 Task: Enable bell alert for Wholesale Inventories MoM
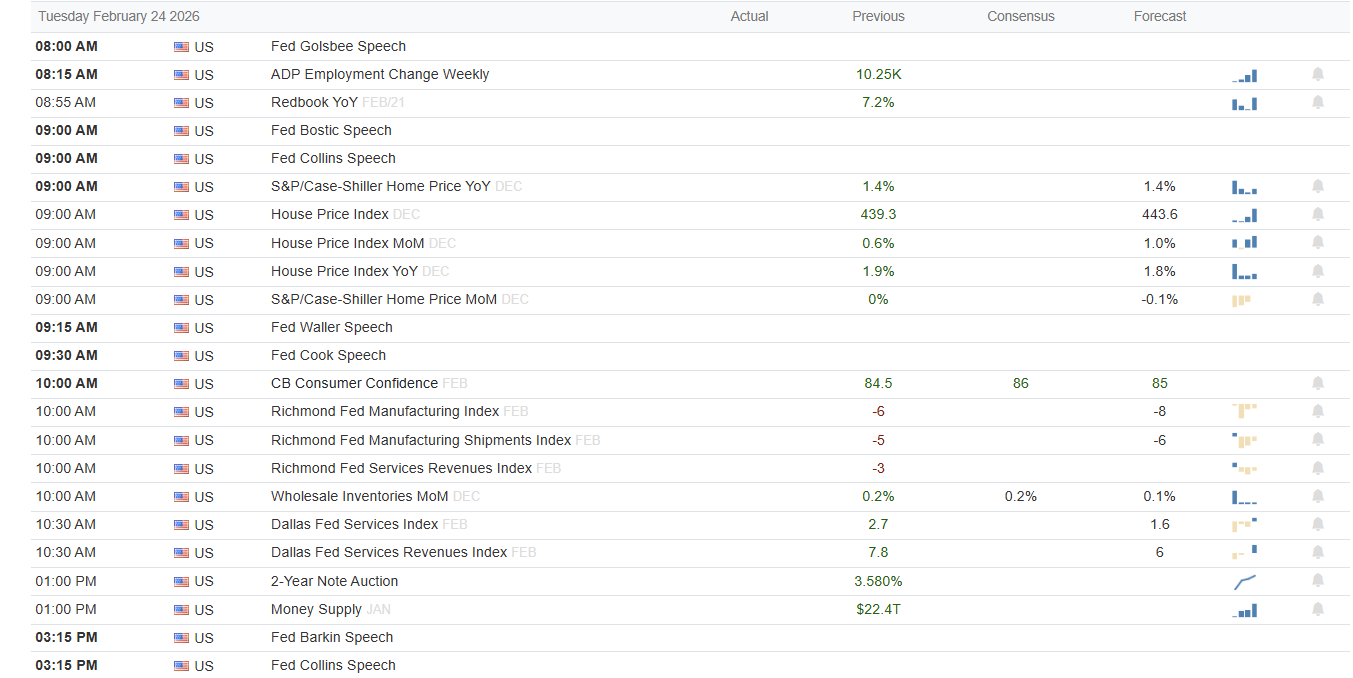pyautogui.click(x=1317, y=497)
